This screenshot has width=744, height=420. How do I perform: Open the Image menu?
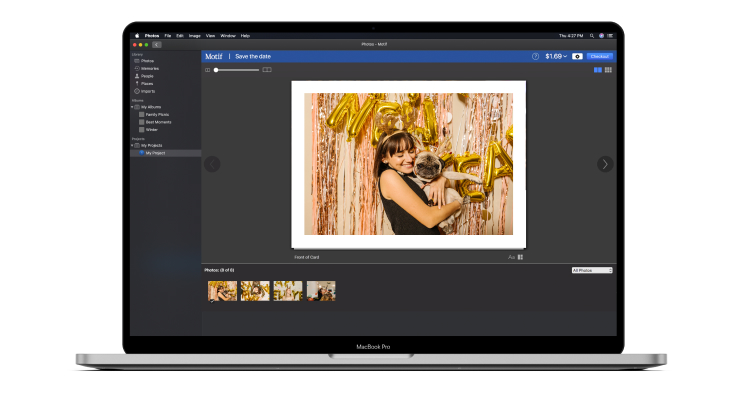point(194,35)
